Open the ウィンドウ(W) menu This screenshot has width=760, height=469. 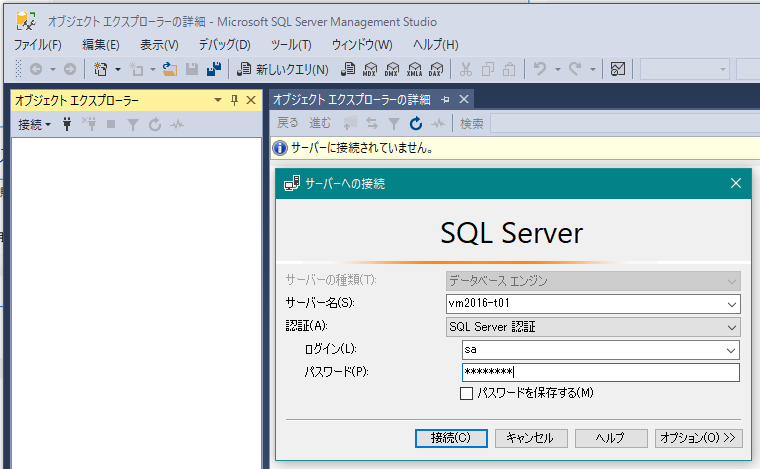point(362,45)
